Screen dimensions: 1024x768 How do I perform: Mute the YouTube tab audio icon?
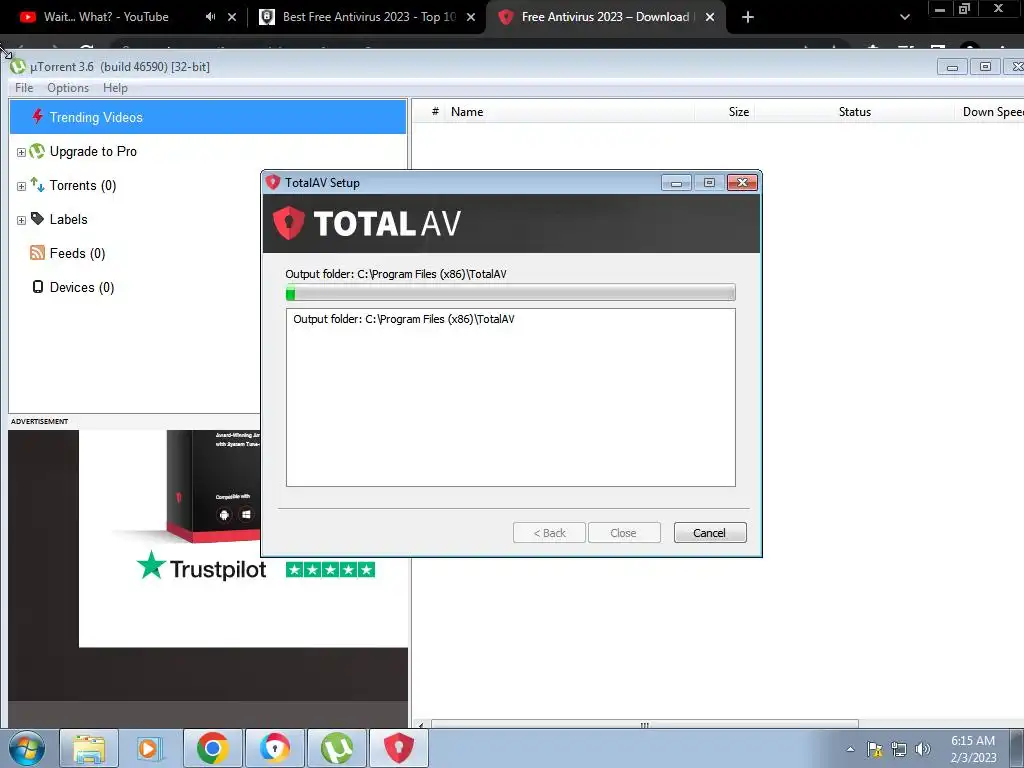[x=210, y=17]
